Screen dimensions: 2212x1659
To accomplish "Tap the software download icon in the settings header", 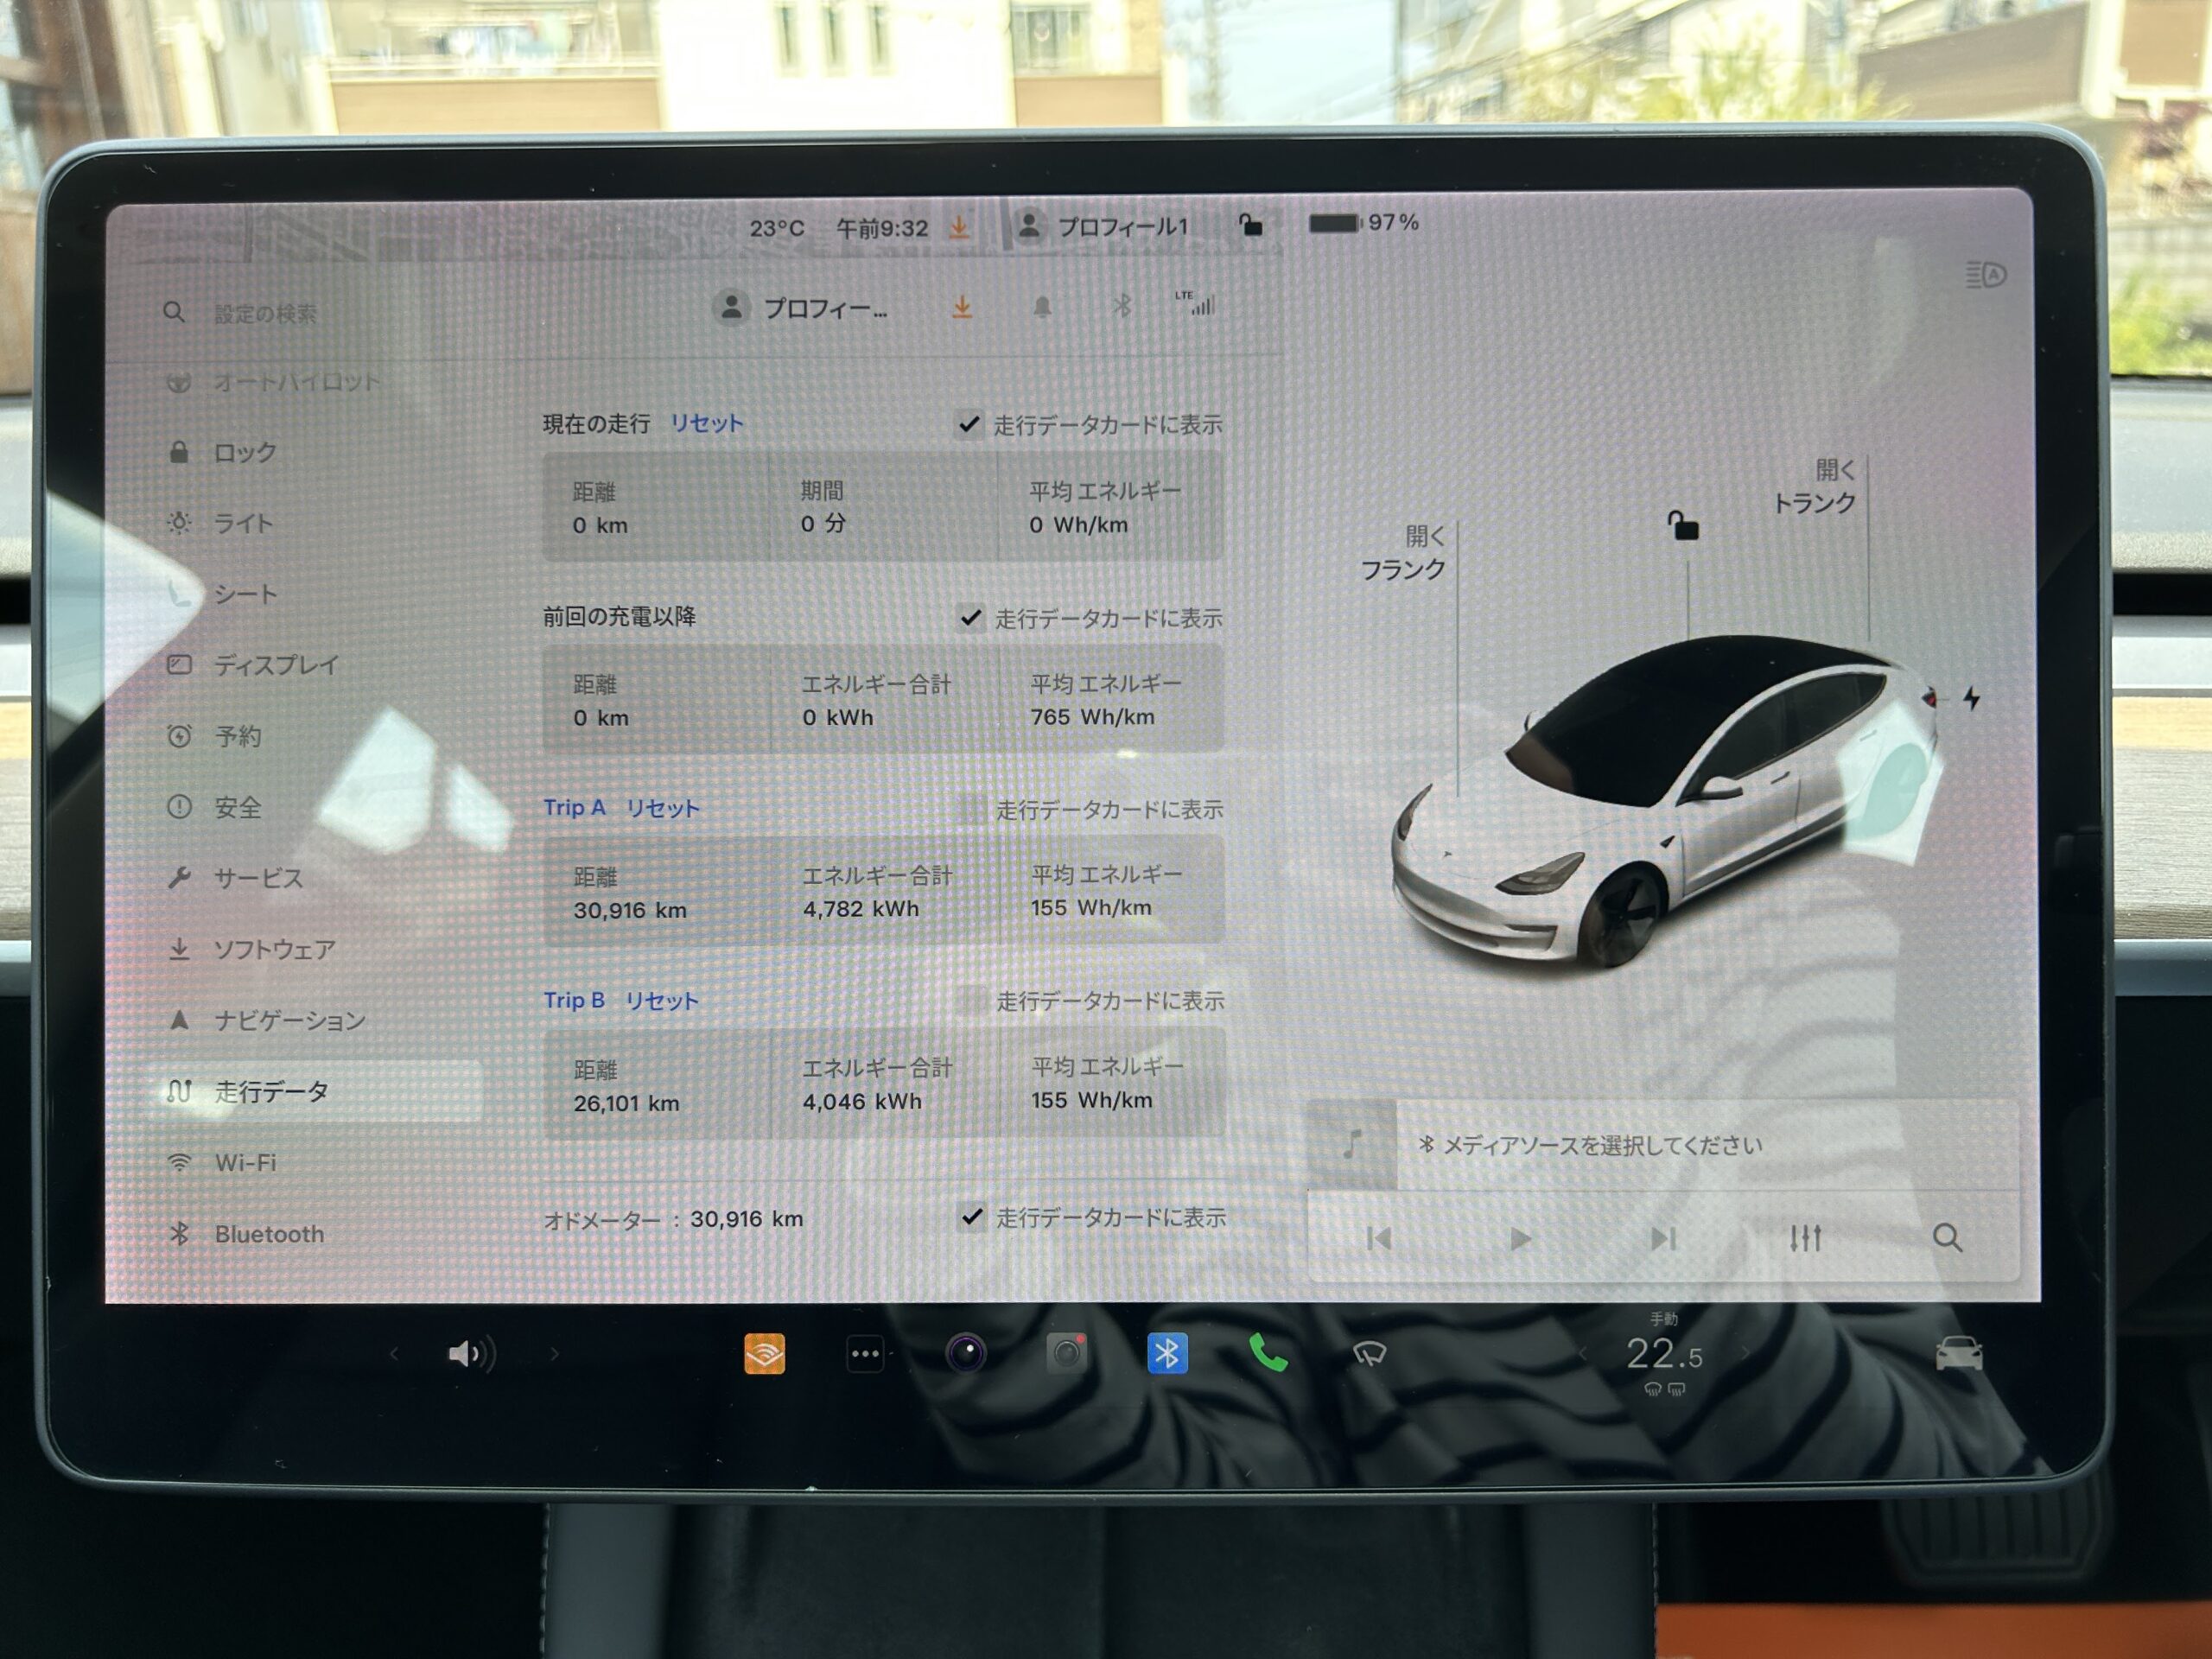I will tap(962, 307).
